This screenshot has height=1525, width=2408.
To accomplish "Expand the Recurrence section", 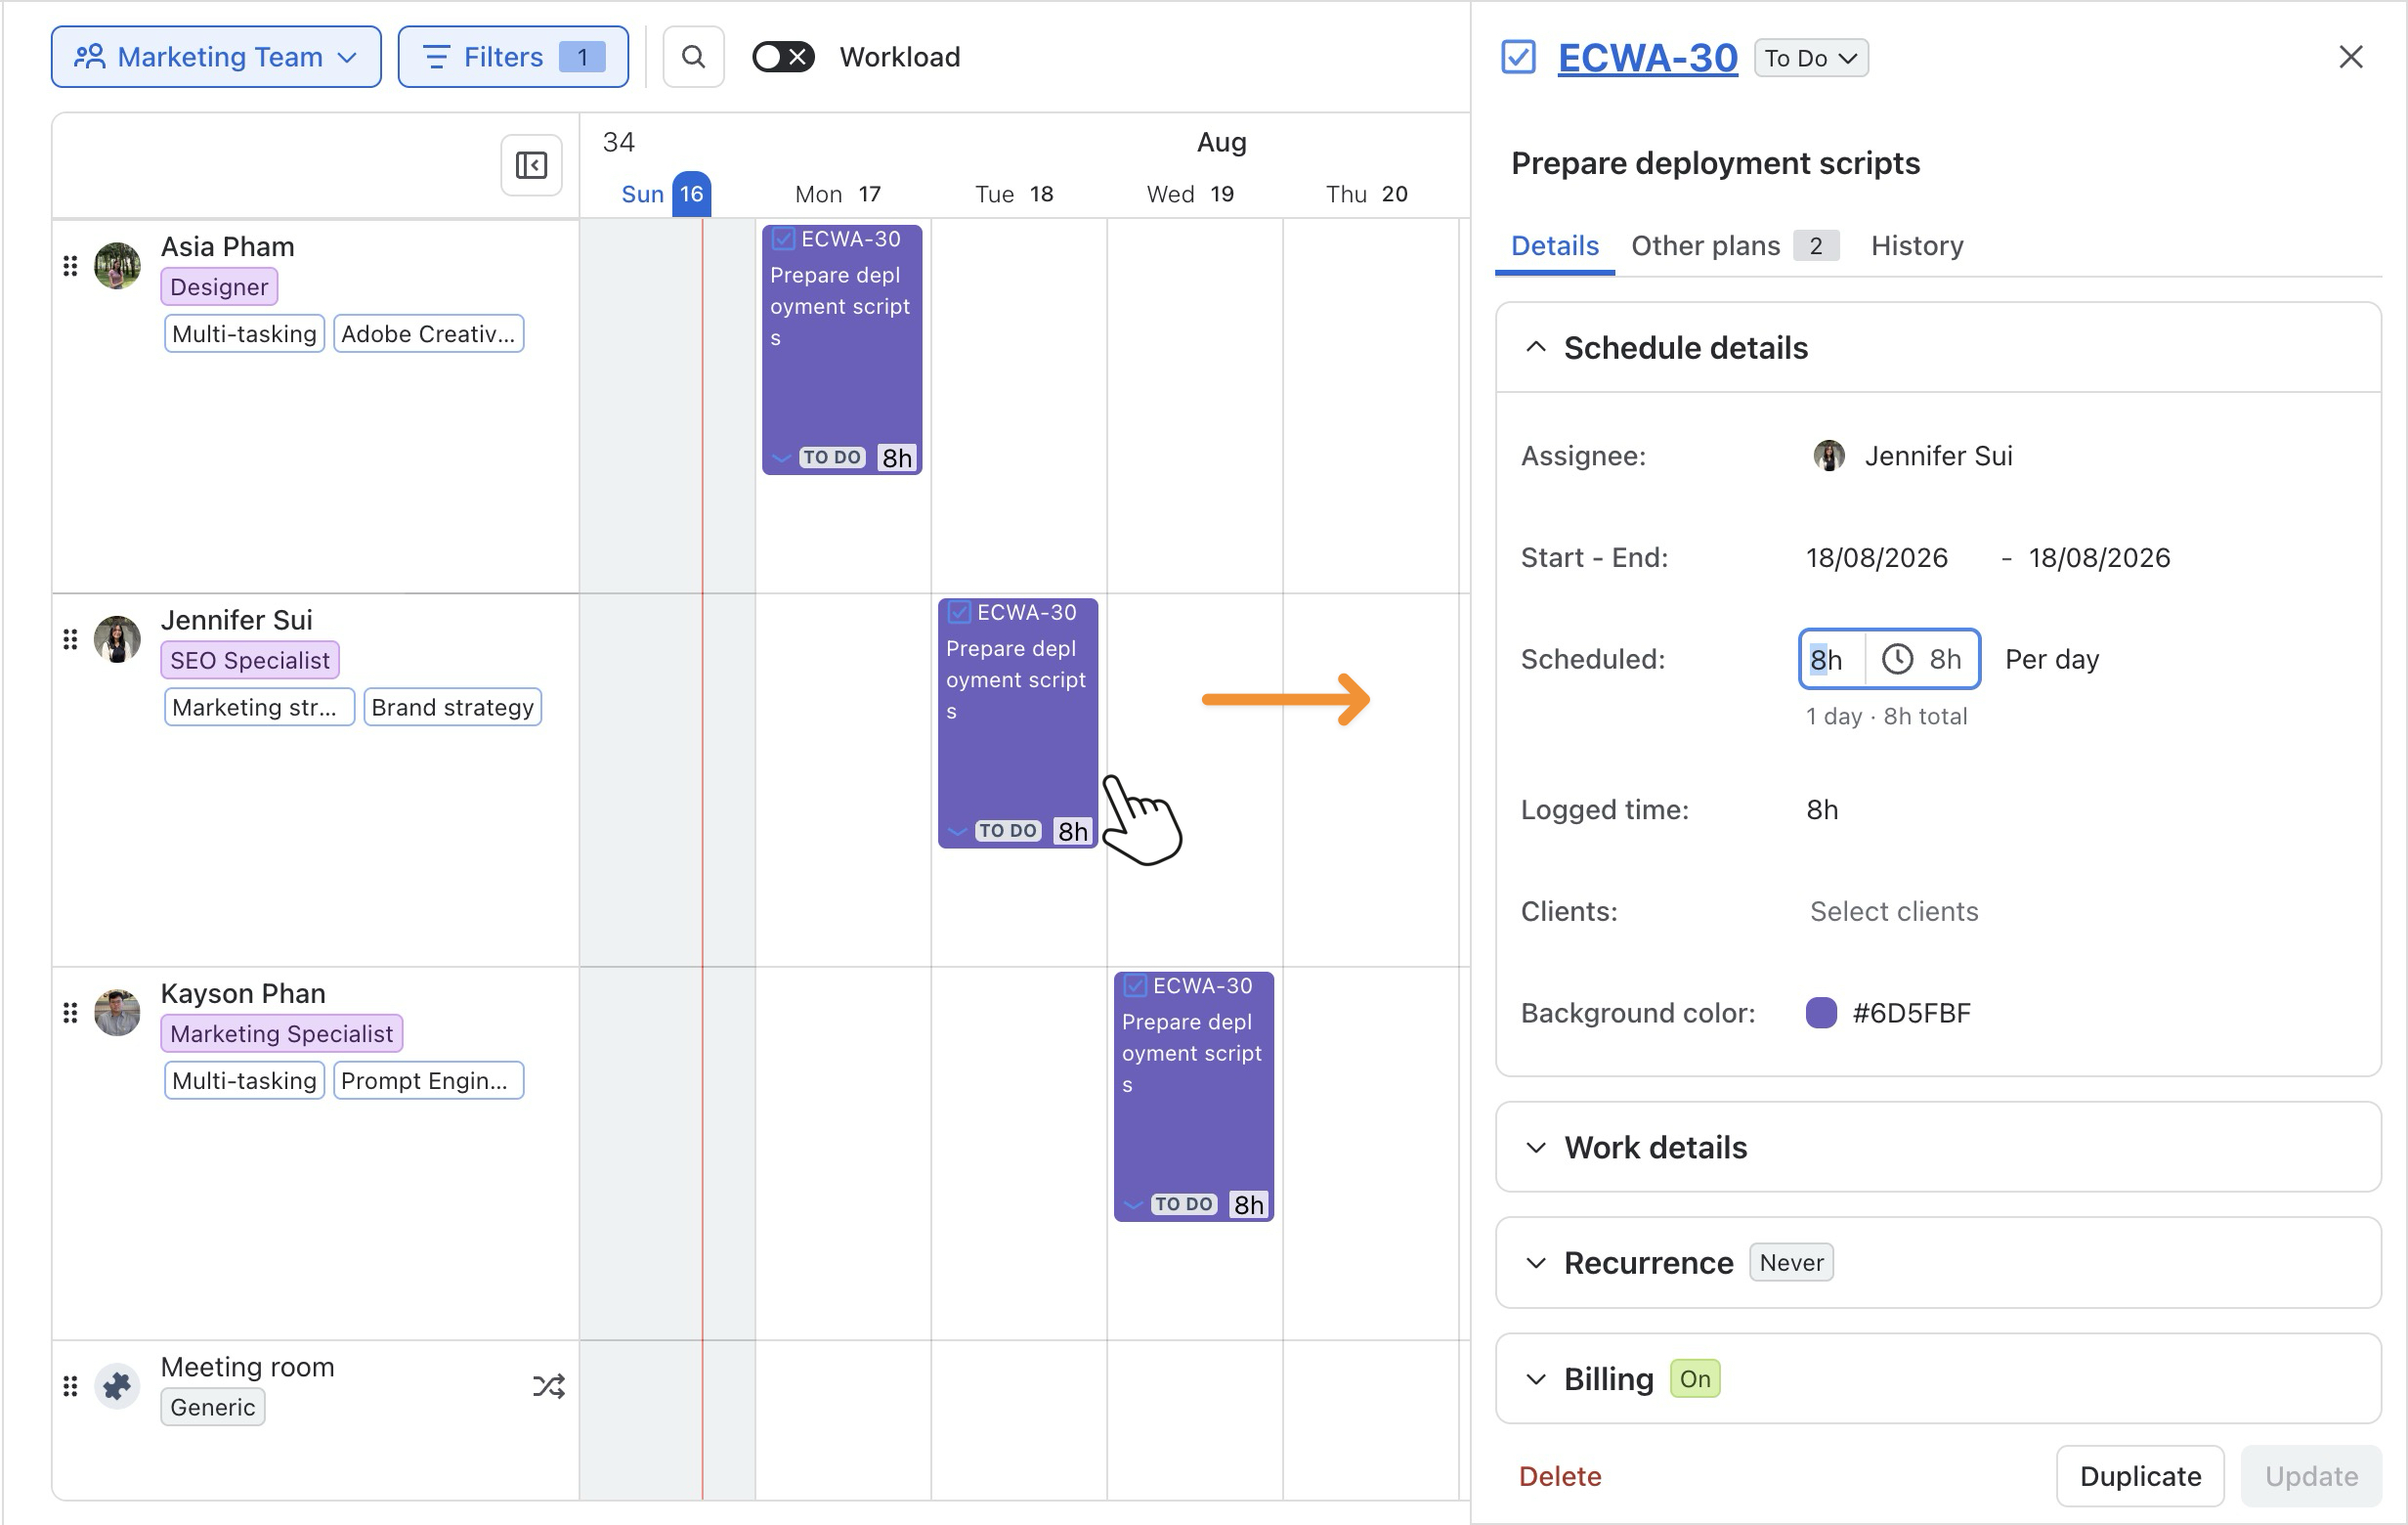I will click(x=1536, y=1263).
